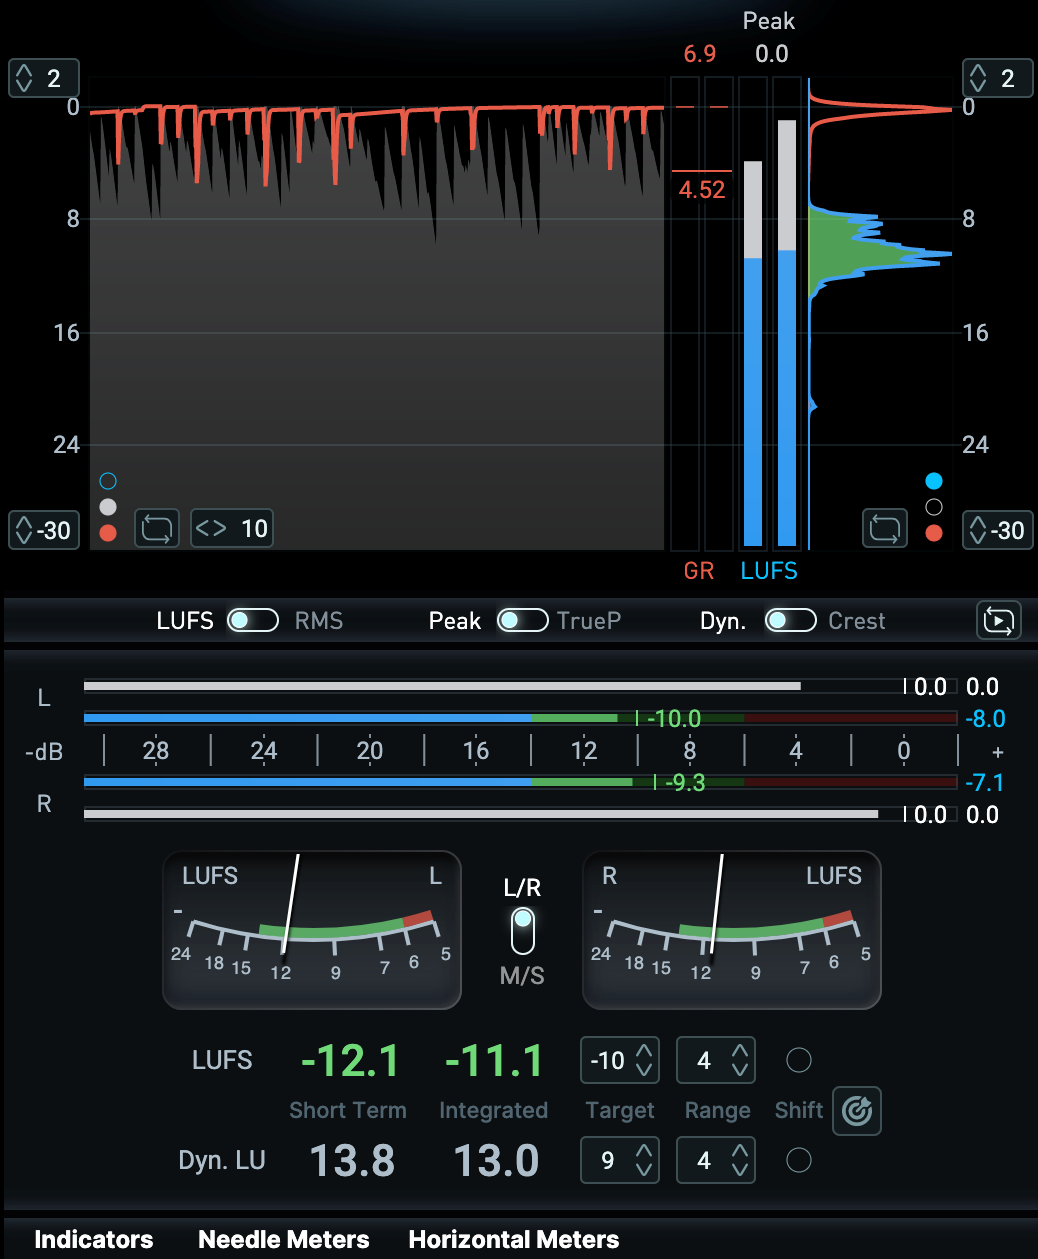The width and height of the screenshot is (1038, 1259).
Task: Toggle the red gain reduction dot in history graph
Action: pos(108,533)
